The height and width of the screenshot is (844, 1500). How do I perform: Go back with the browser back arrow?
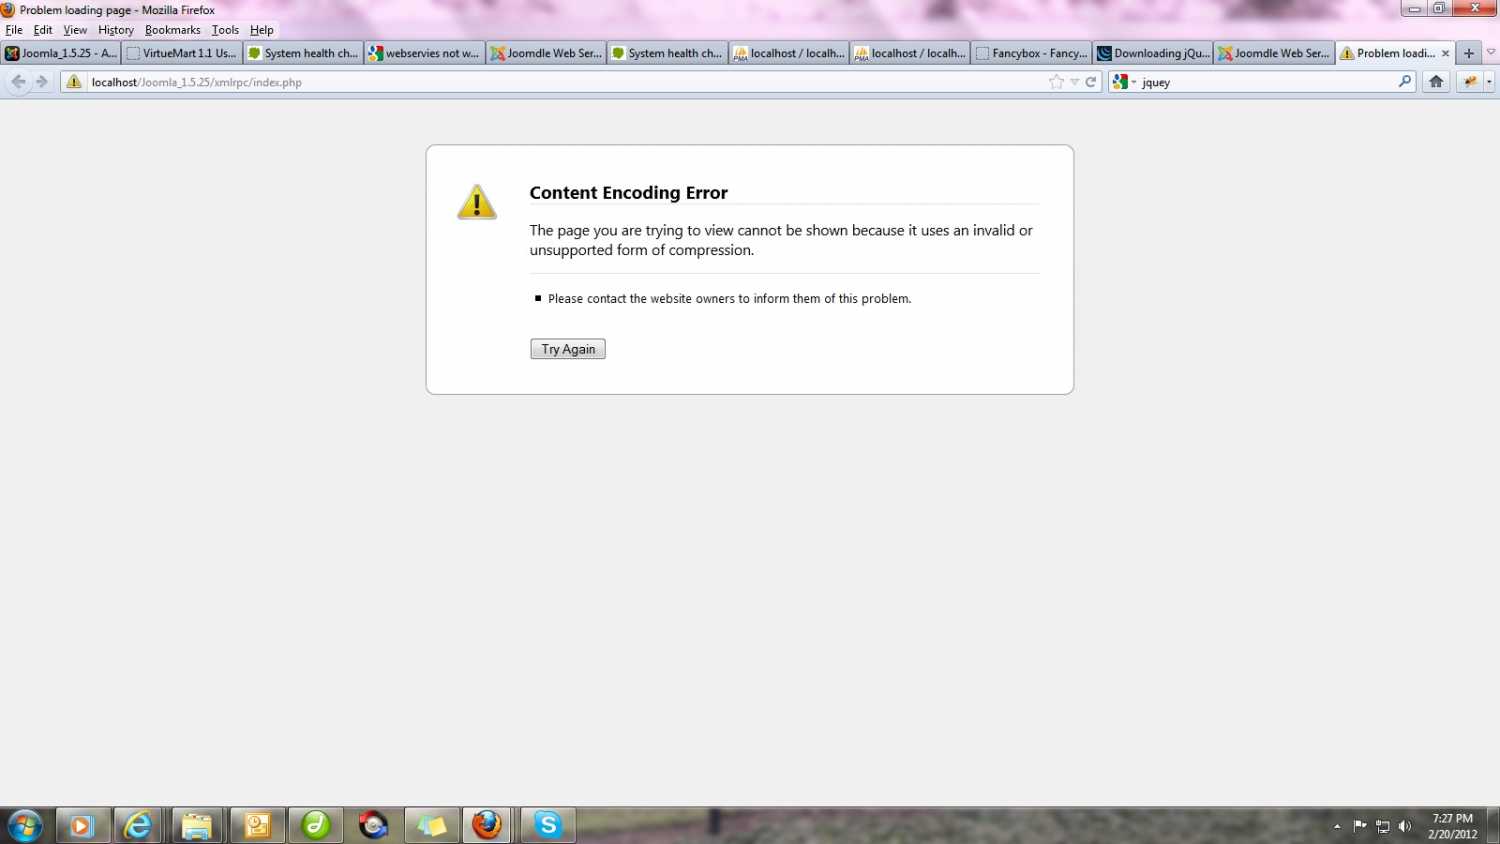coord(18,82)
